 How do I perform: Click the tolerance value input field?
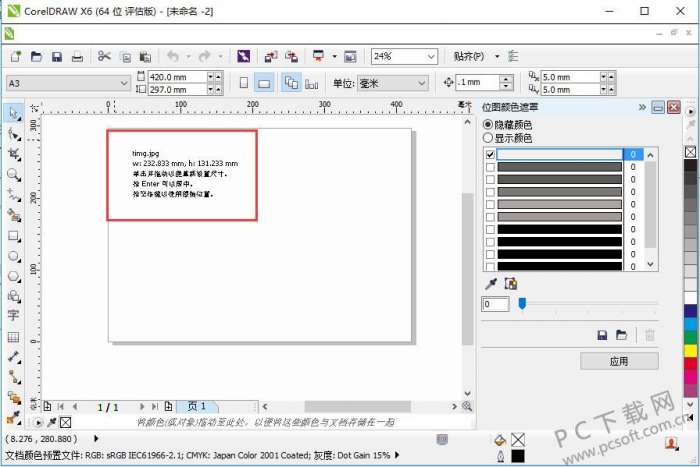[495, 304]
